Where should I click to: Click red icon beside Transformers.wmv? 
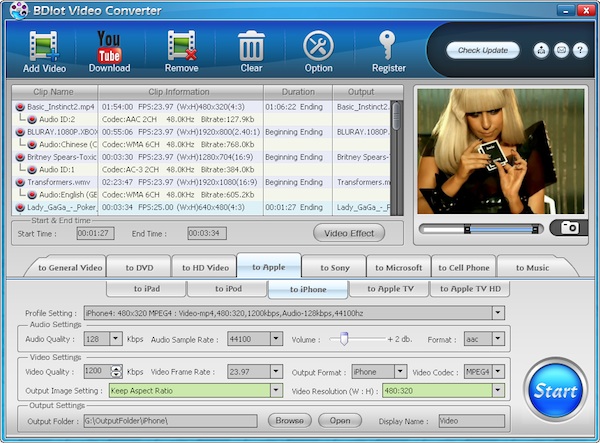20,182
